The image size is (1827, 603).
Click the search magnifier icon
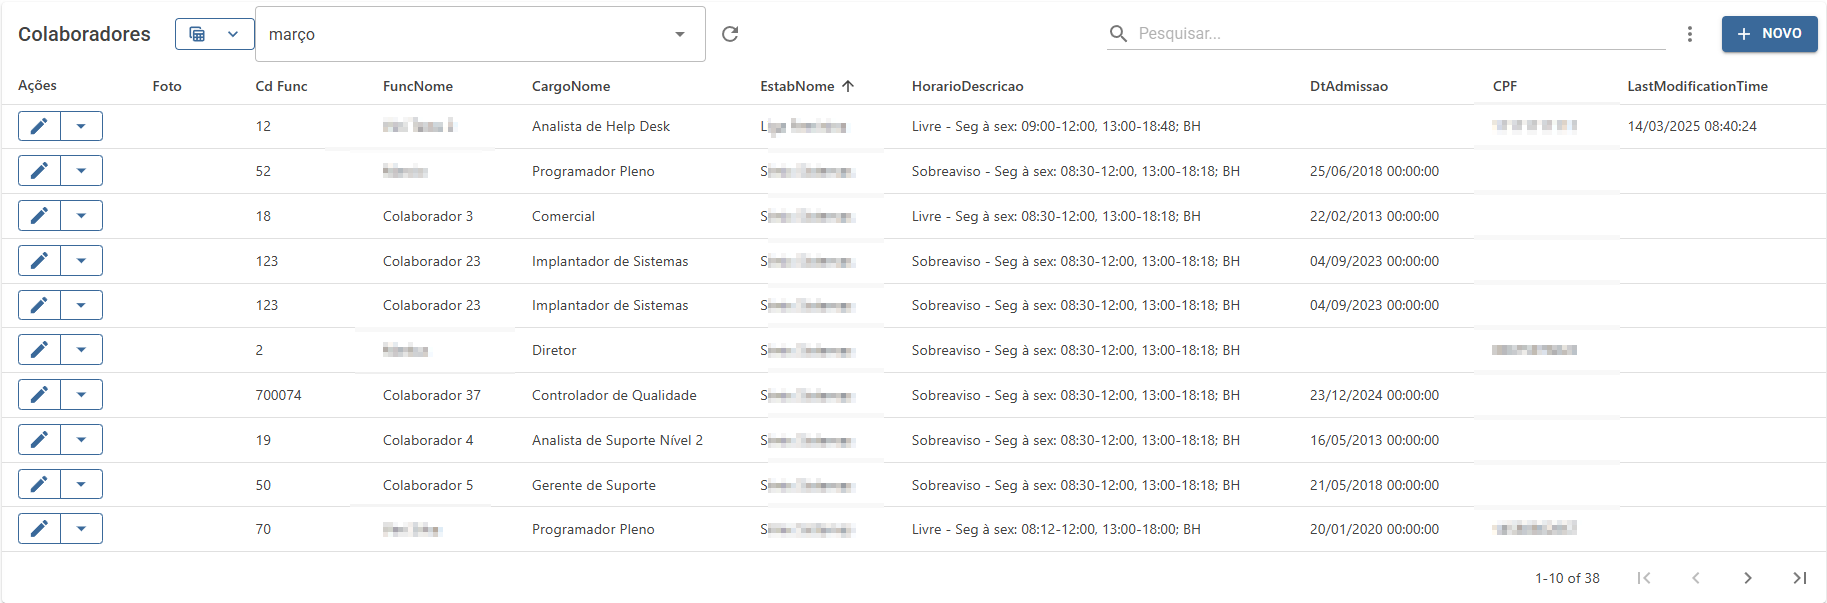[x=1118, y=34]
